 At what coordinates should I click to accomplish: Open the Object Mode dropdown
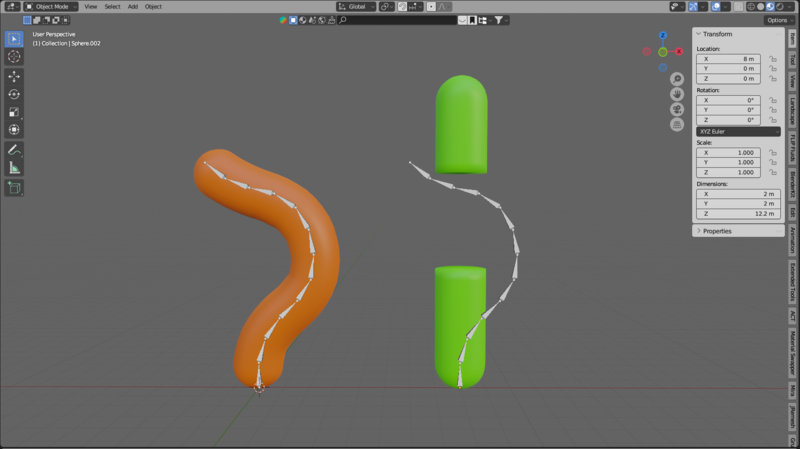(x=50, y=6)
